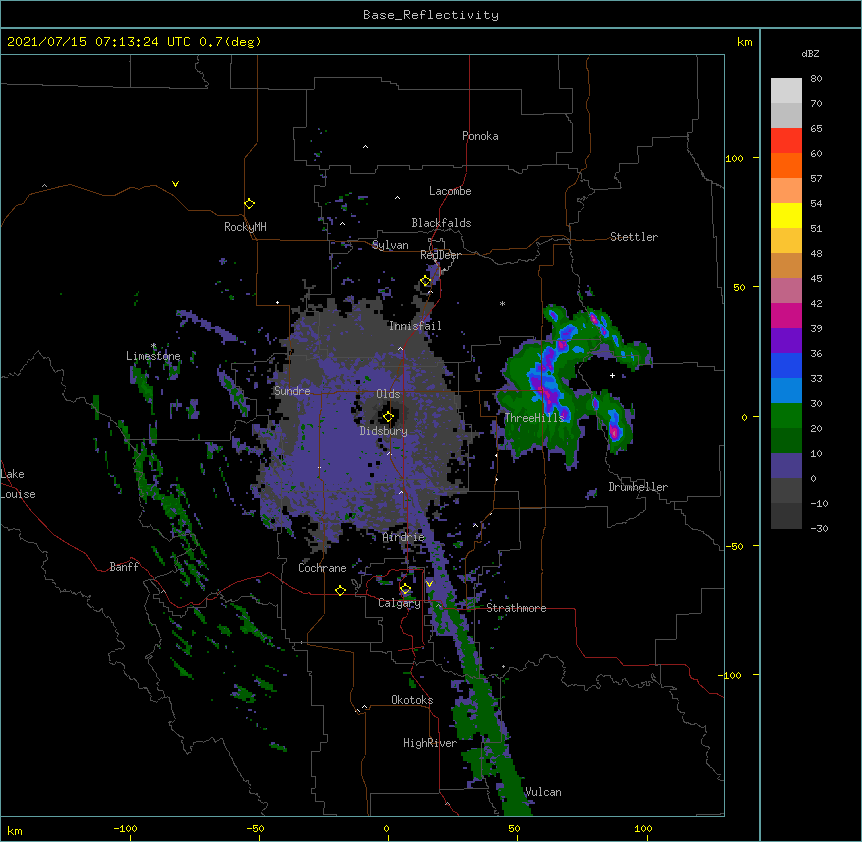862x842 pixels.
Task: Pick the purple 36-39 dBZ legend swatch
Action: click(786, 341)
